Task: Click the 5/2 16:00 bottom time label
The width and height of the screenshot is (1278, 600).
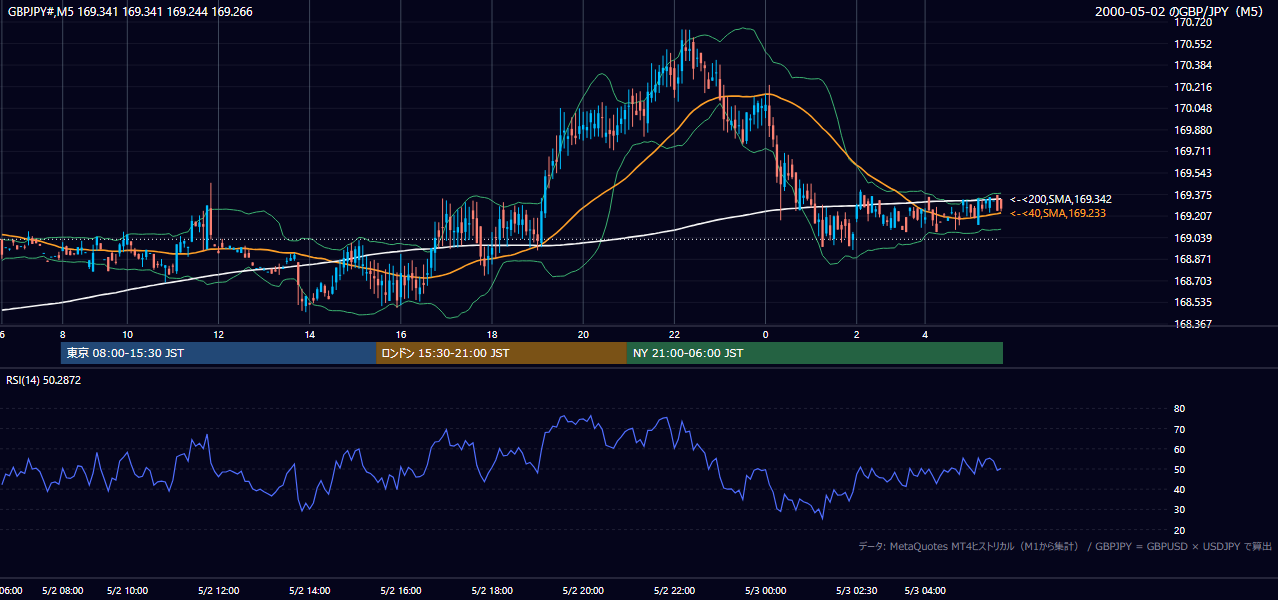Action: coord(401,591)
